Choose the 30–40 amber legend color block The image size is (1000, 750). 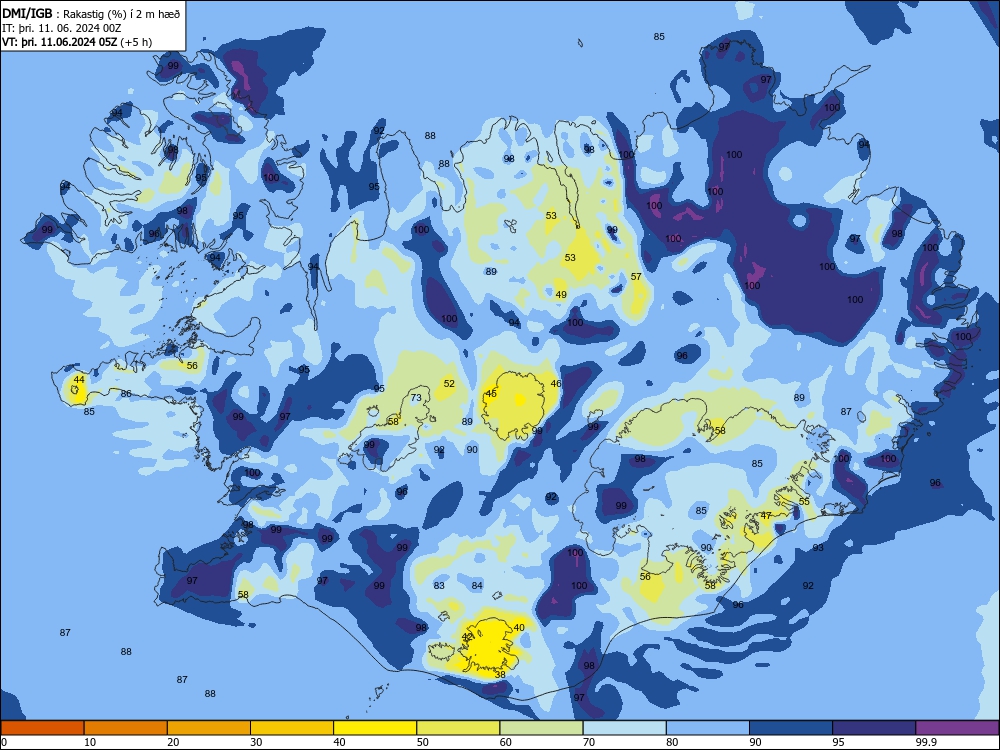click(292, 728)
